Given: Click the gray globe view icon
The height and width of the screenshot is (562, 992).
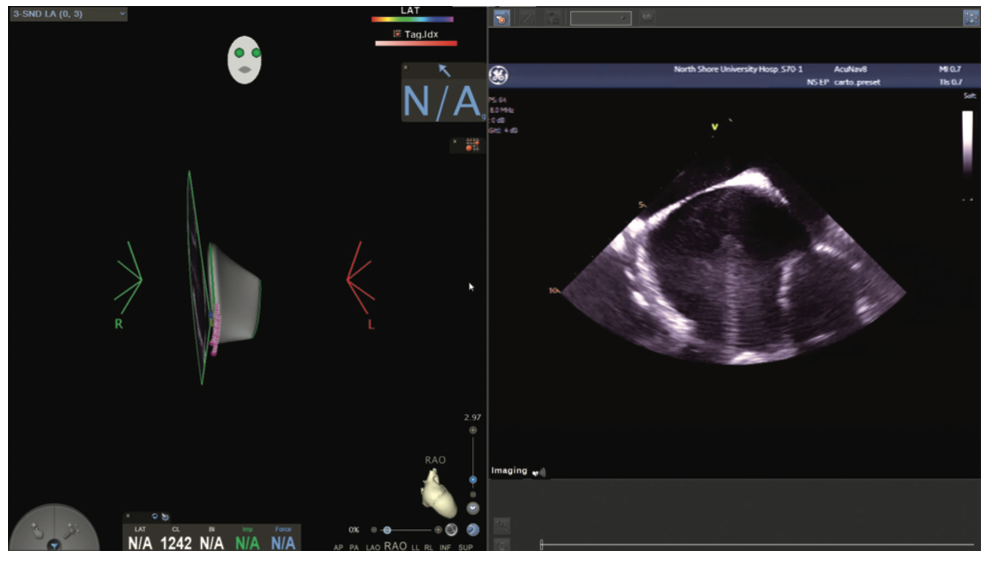Looking at the screenshot, I should pyautogui.click(x=451, y=530).
